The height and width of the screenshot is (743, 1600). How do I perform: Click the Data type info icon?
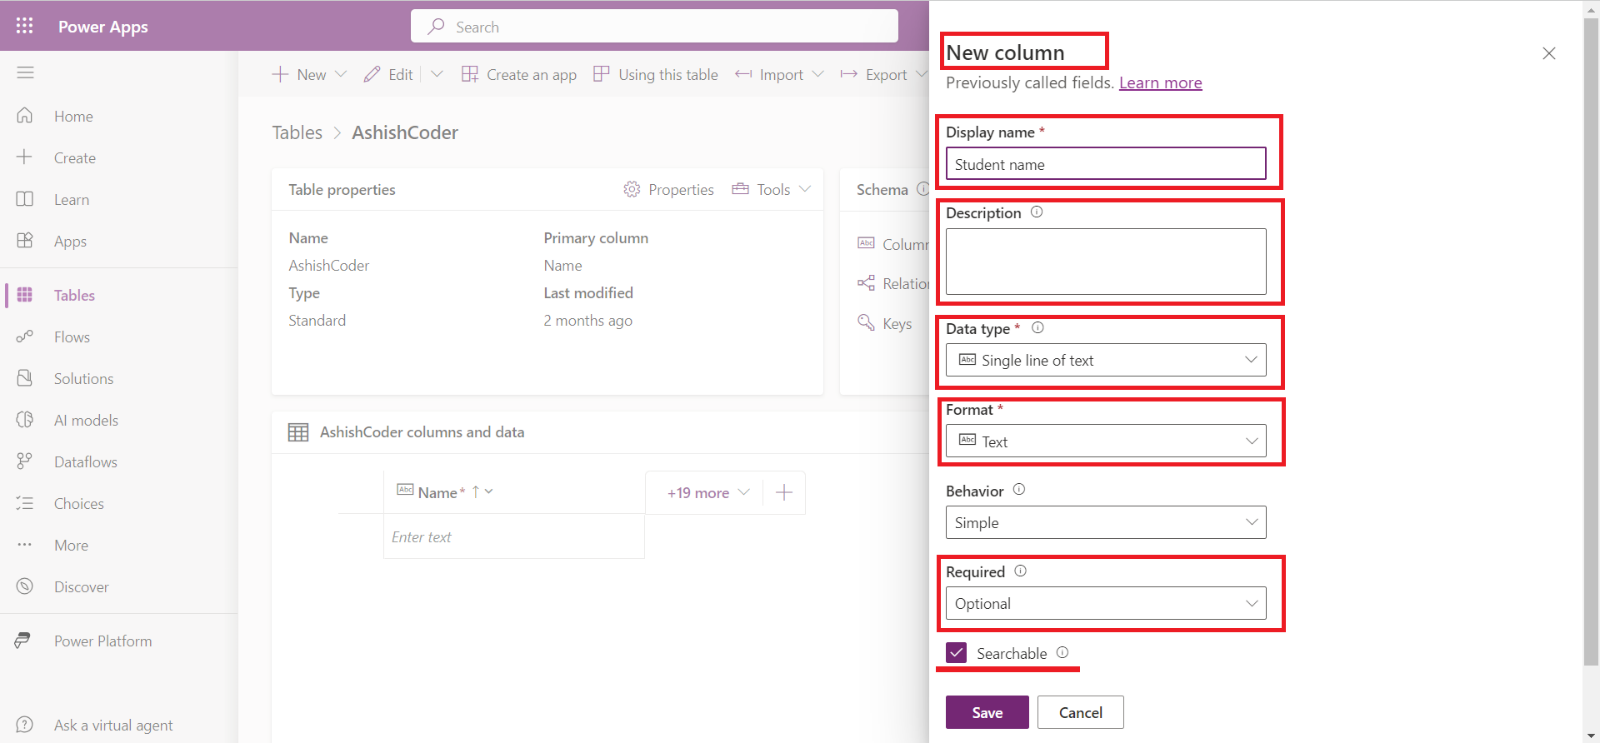pos(1037,328)
